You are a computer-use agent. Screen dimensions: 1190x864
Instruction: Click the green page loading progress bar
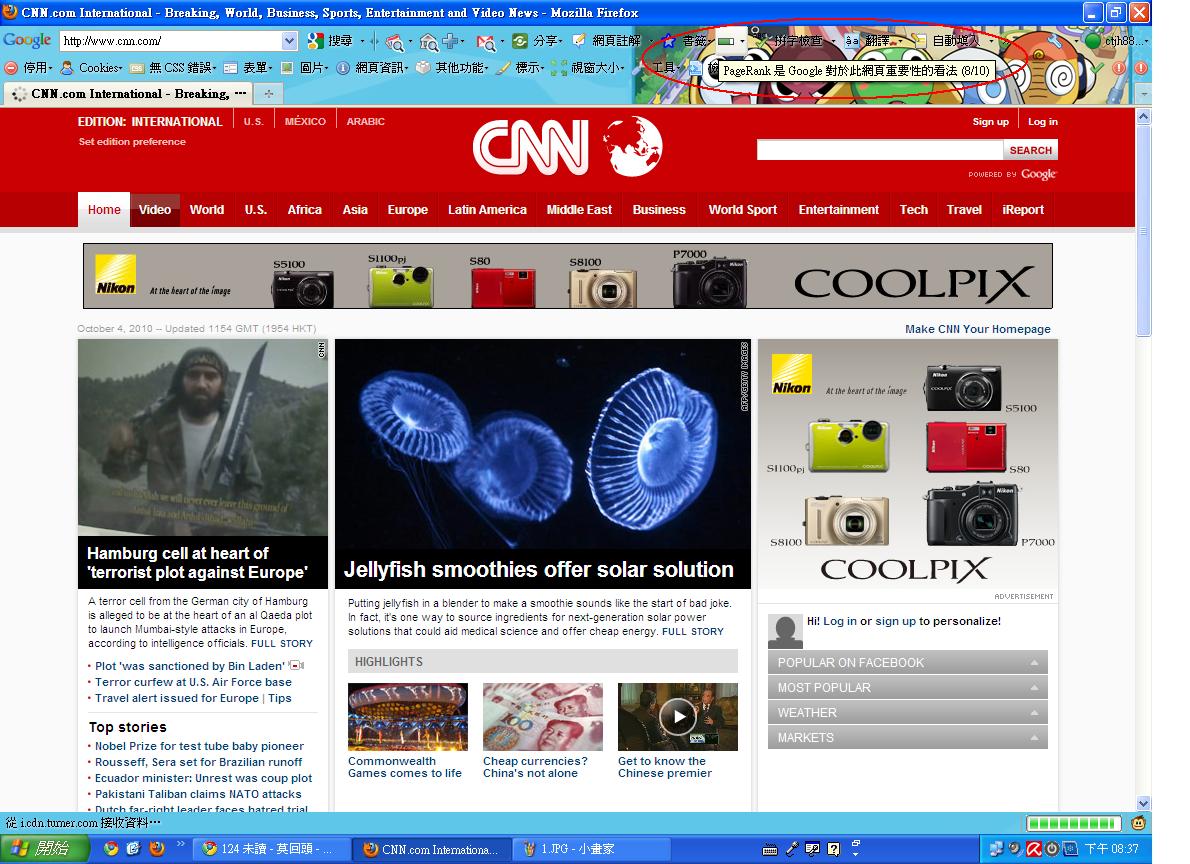pyautogui.click(x=1073, y=823)
